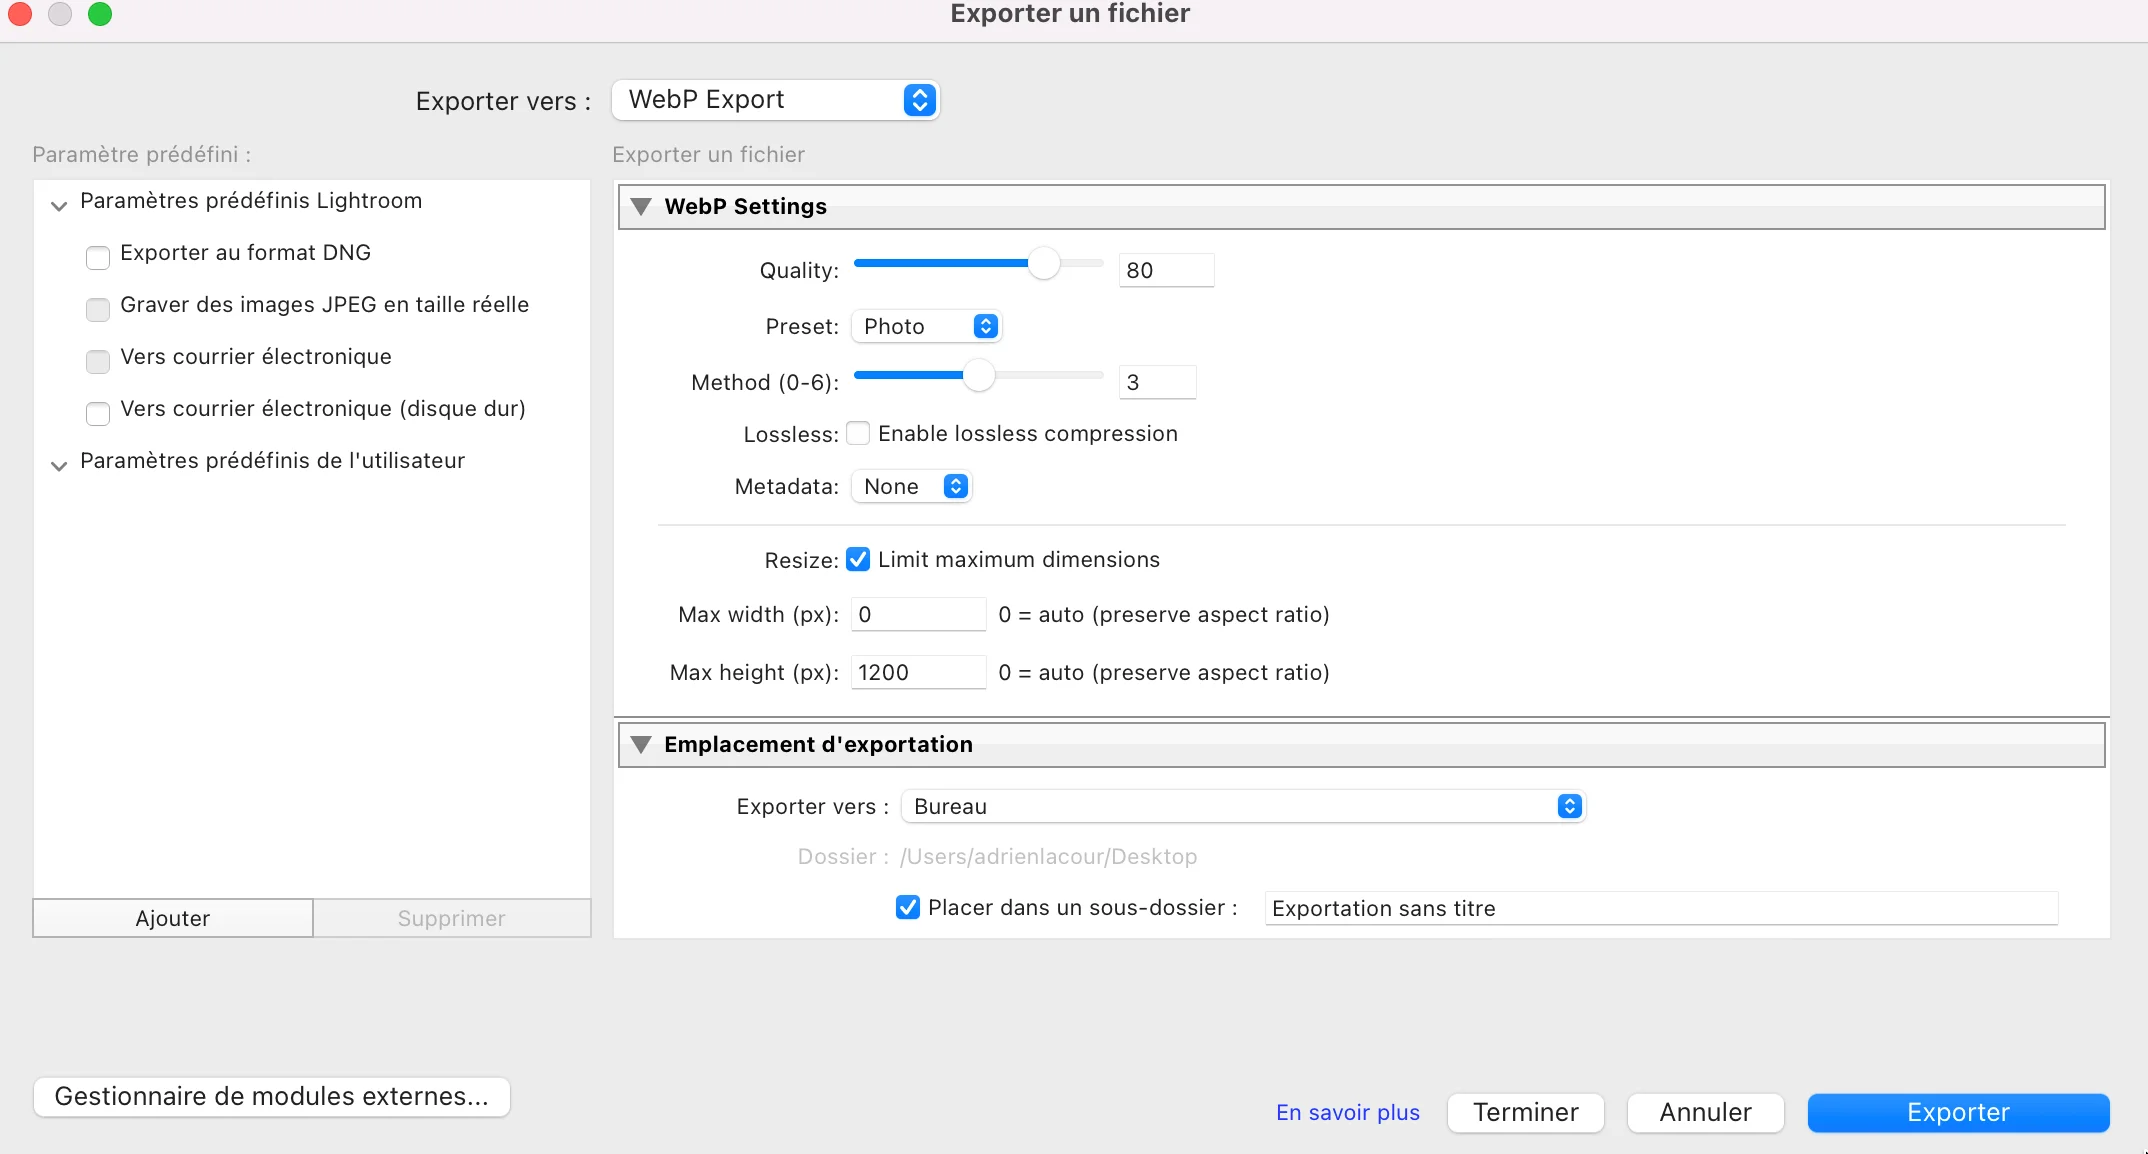Enable lossless compression
The height and width of the screenshot is (1154, 2148).
858,433
